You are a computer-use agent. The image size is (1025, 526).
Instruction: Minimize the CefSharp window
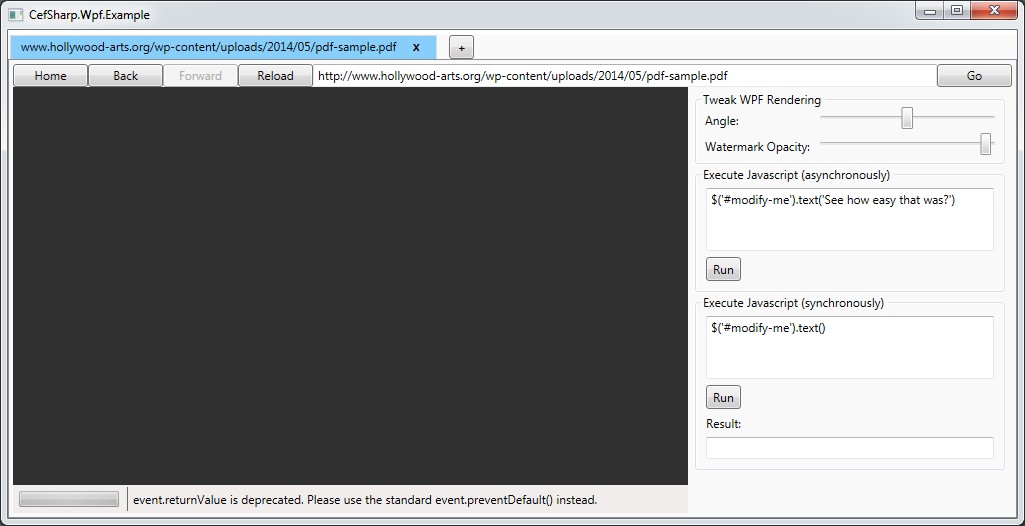tap(930, 10)
